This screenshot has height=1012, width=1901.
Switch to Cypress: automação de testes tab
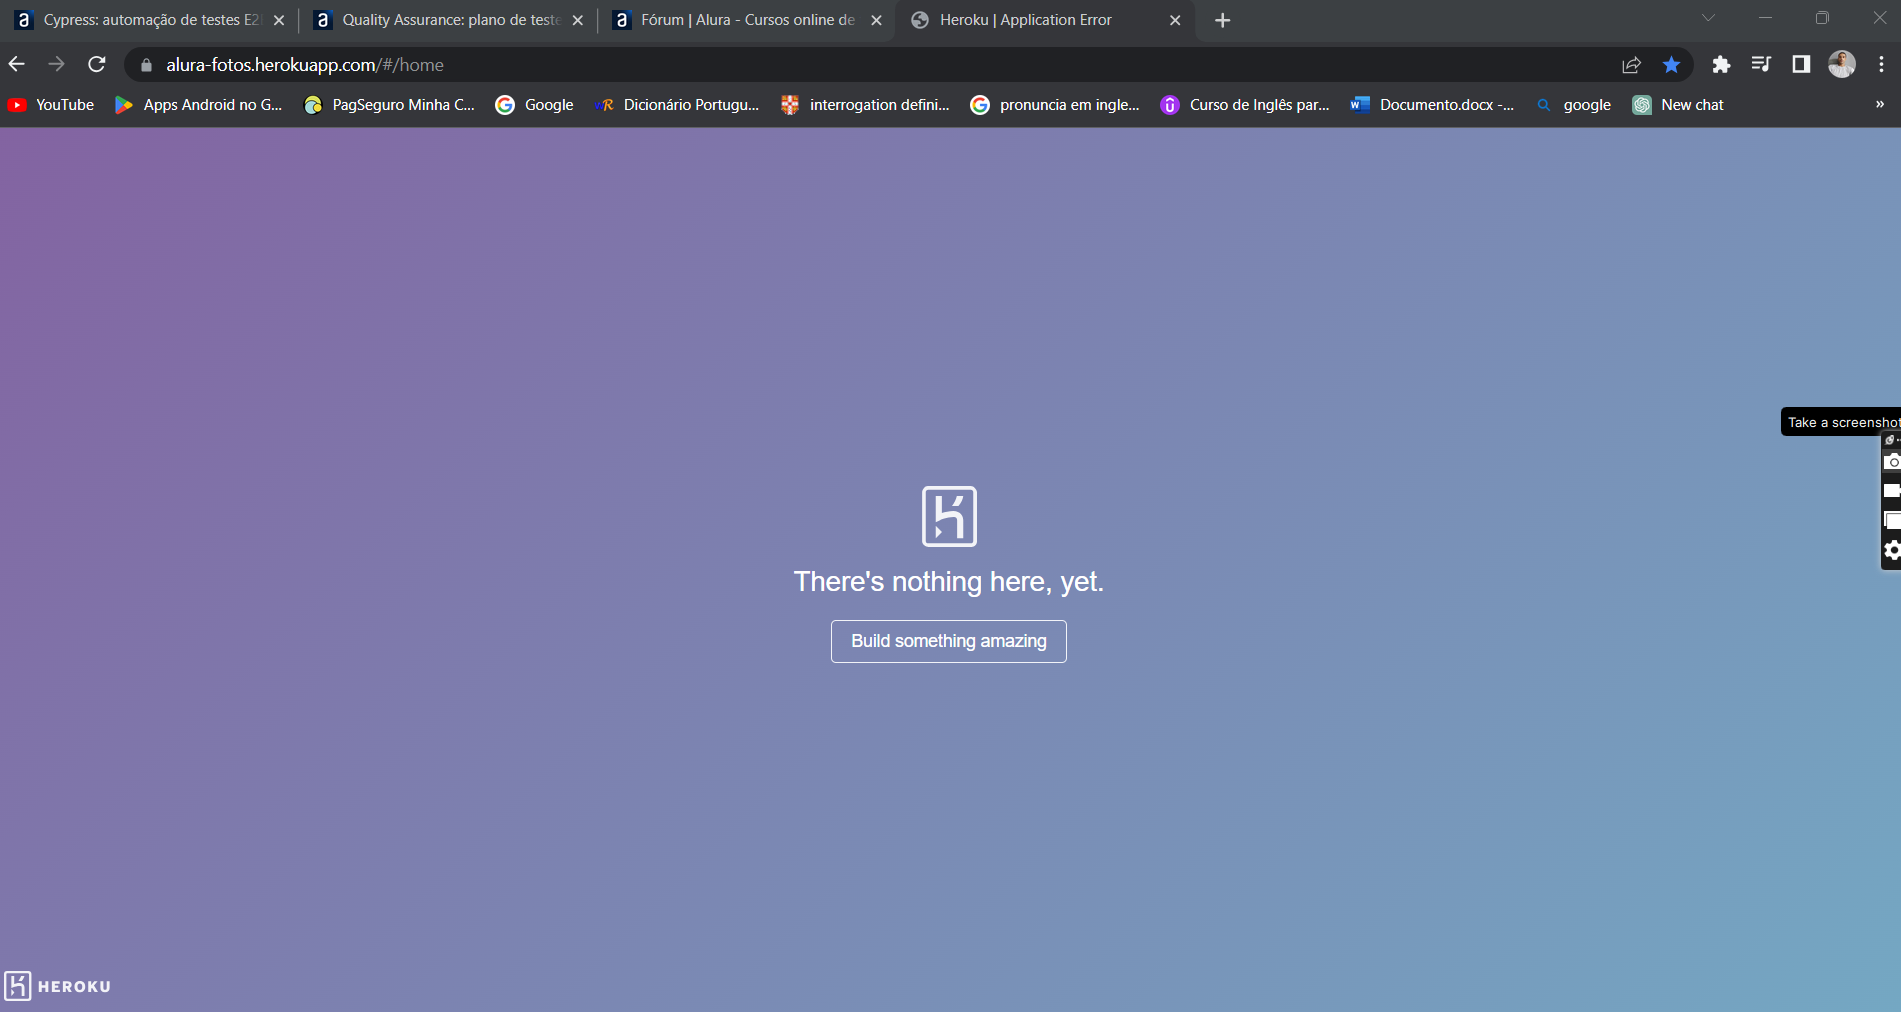point(150,20)
